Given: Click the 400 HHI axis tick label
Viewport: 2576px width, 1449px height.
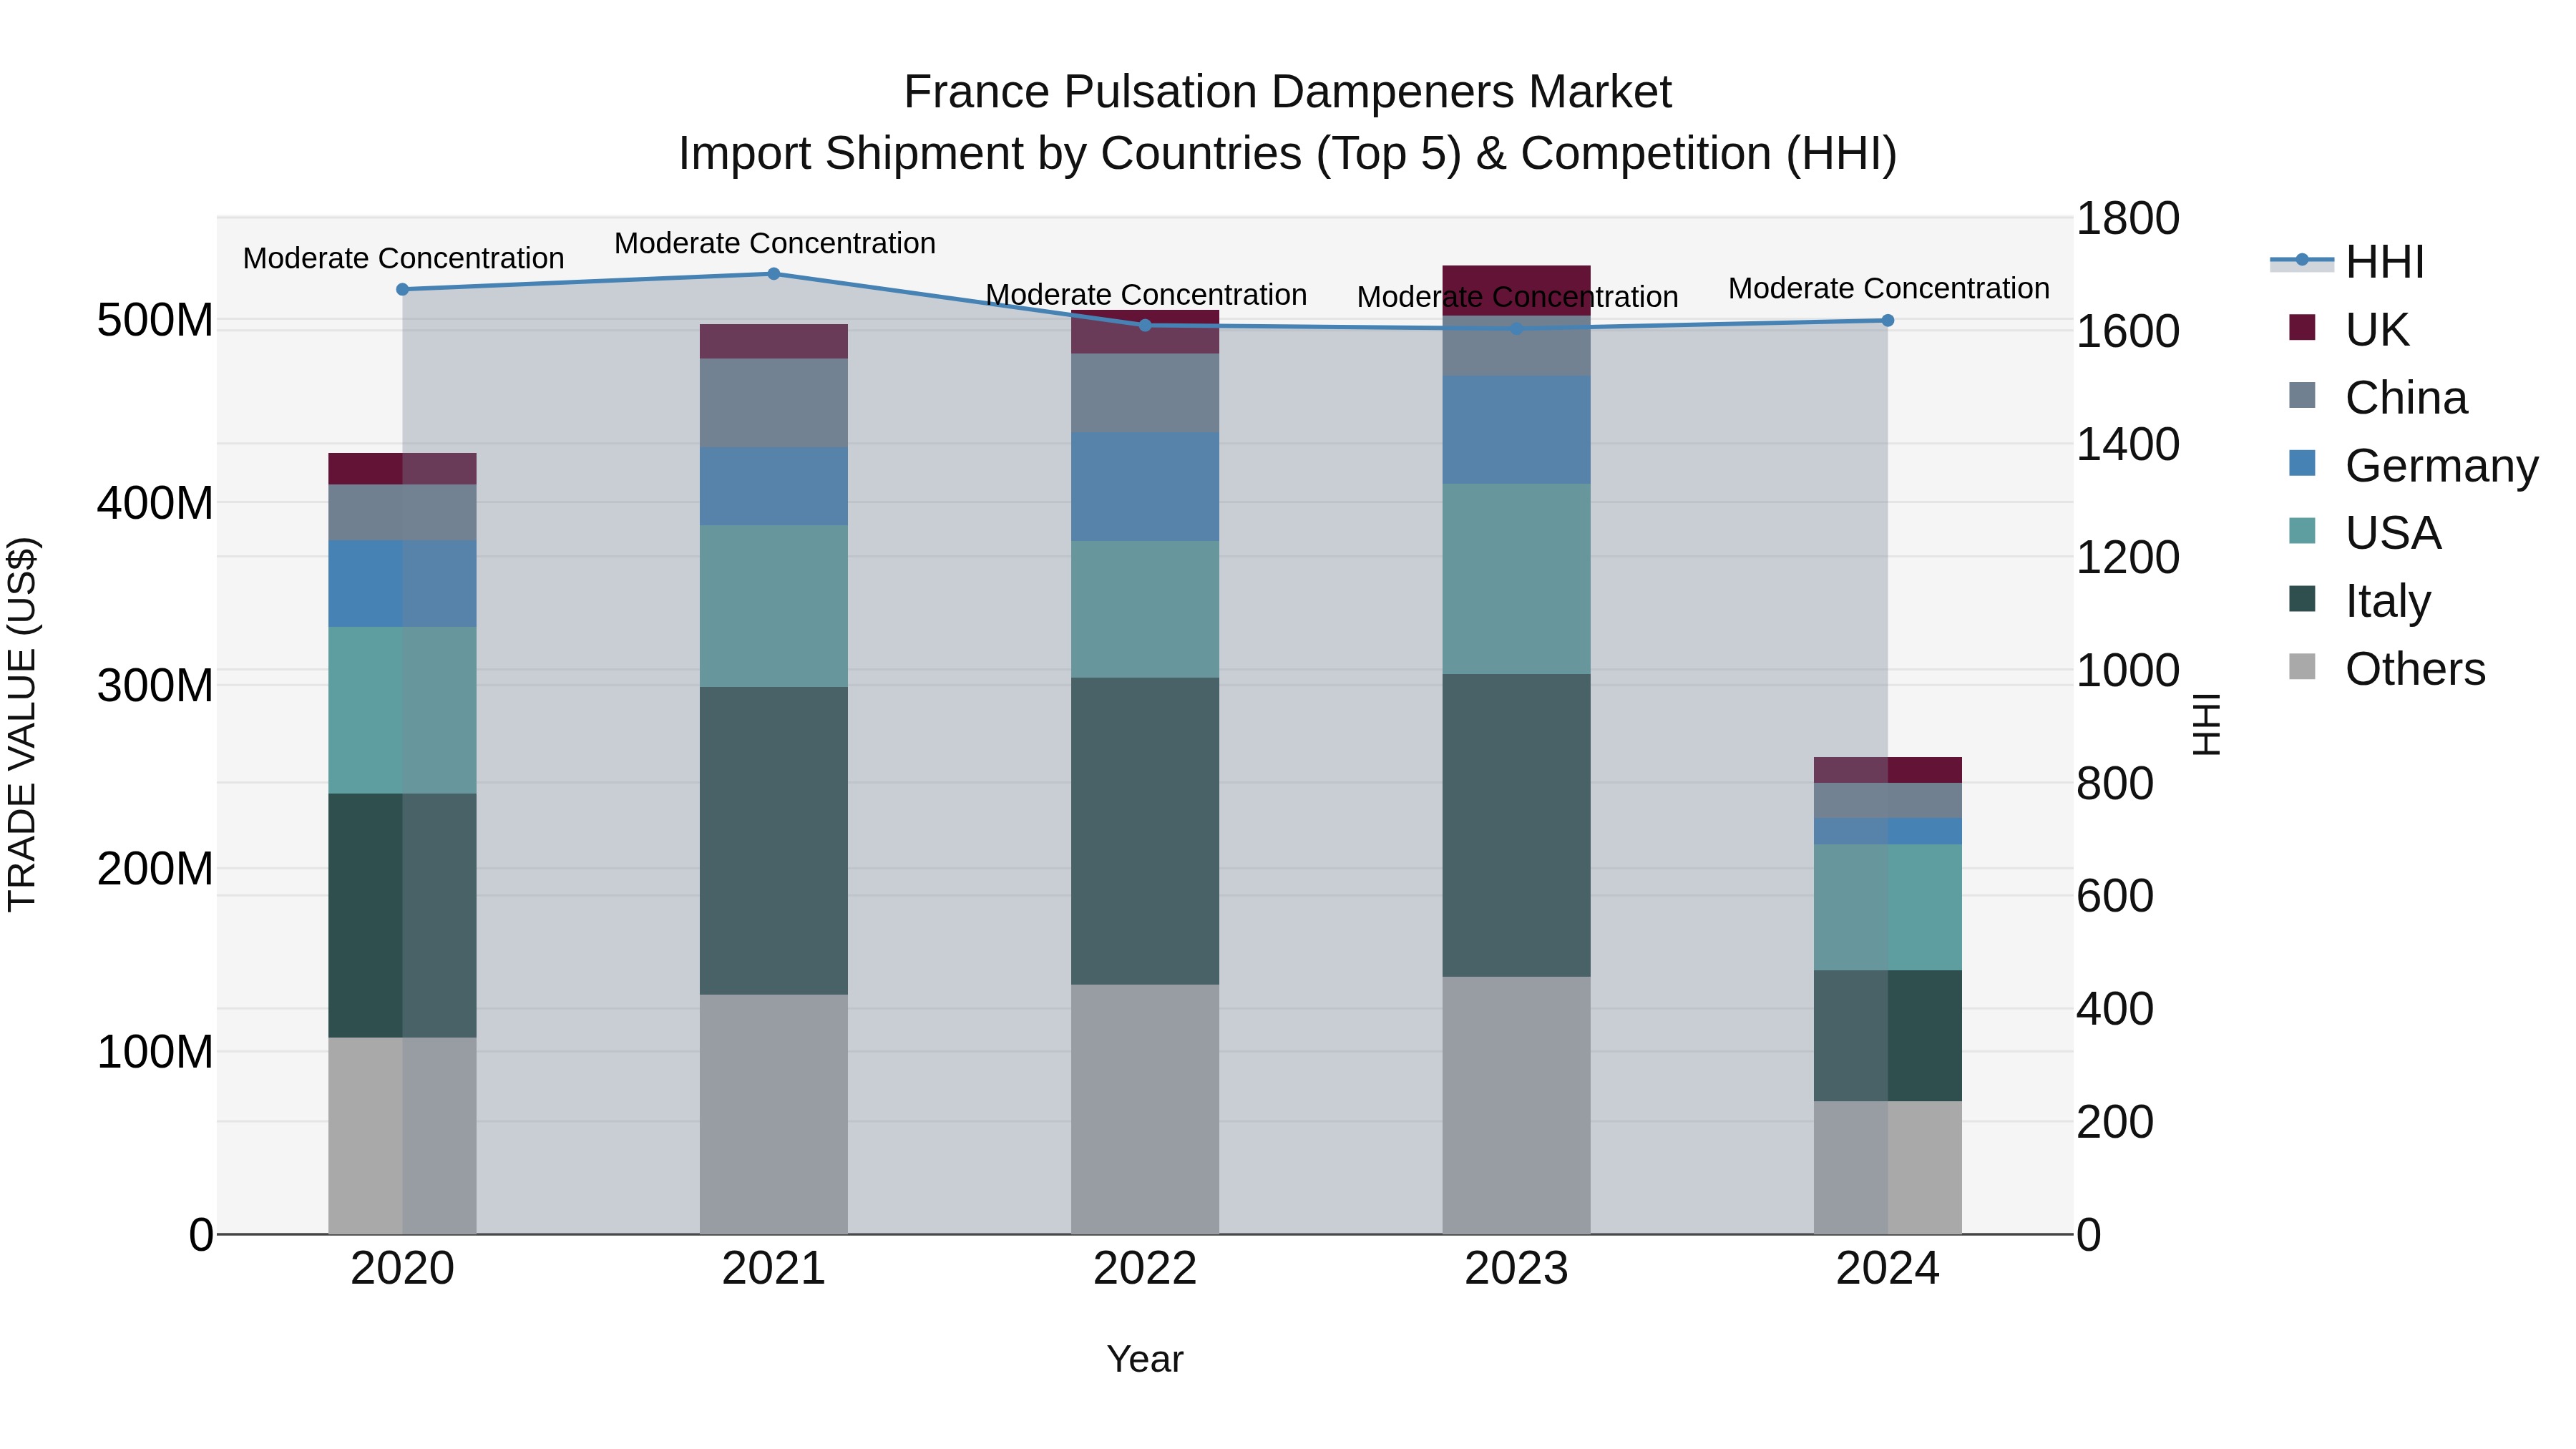Looking at the screenshot, I should (2115, 1009).
